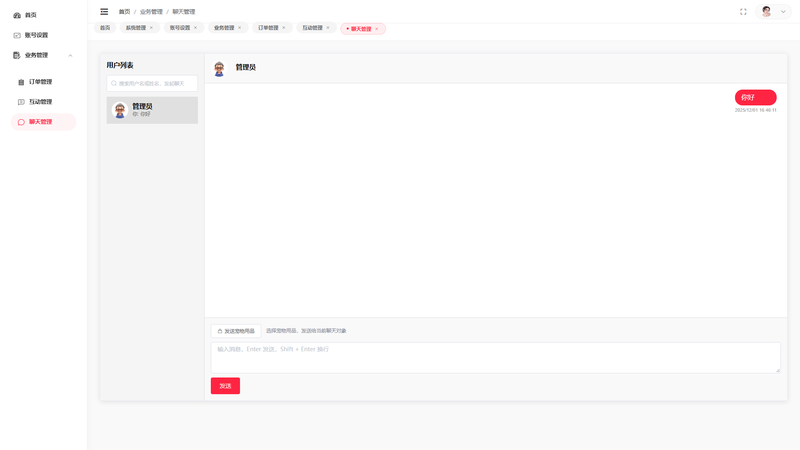Focus the message input box
Screen dimensions: 800x450
click(495, 358)
